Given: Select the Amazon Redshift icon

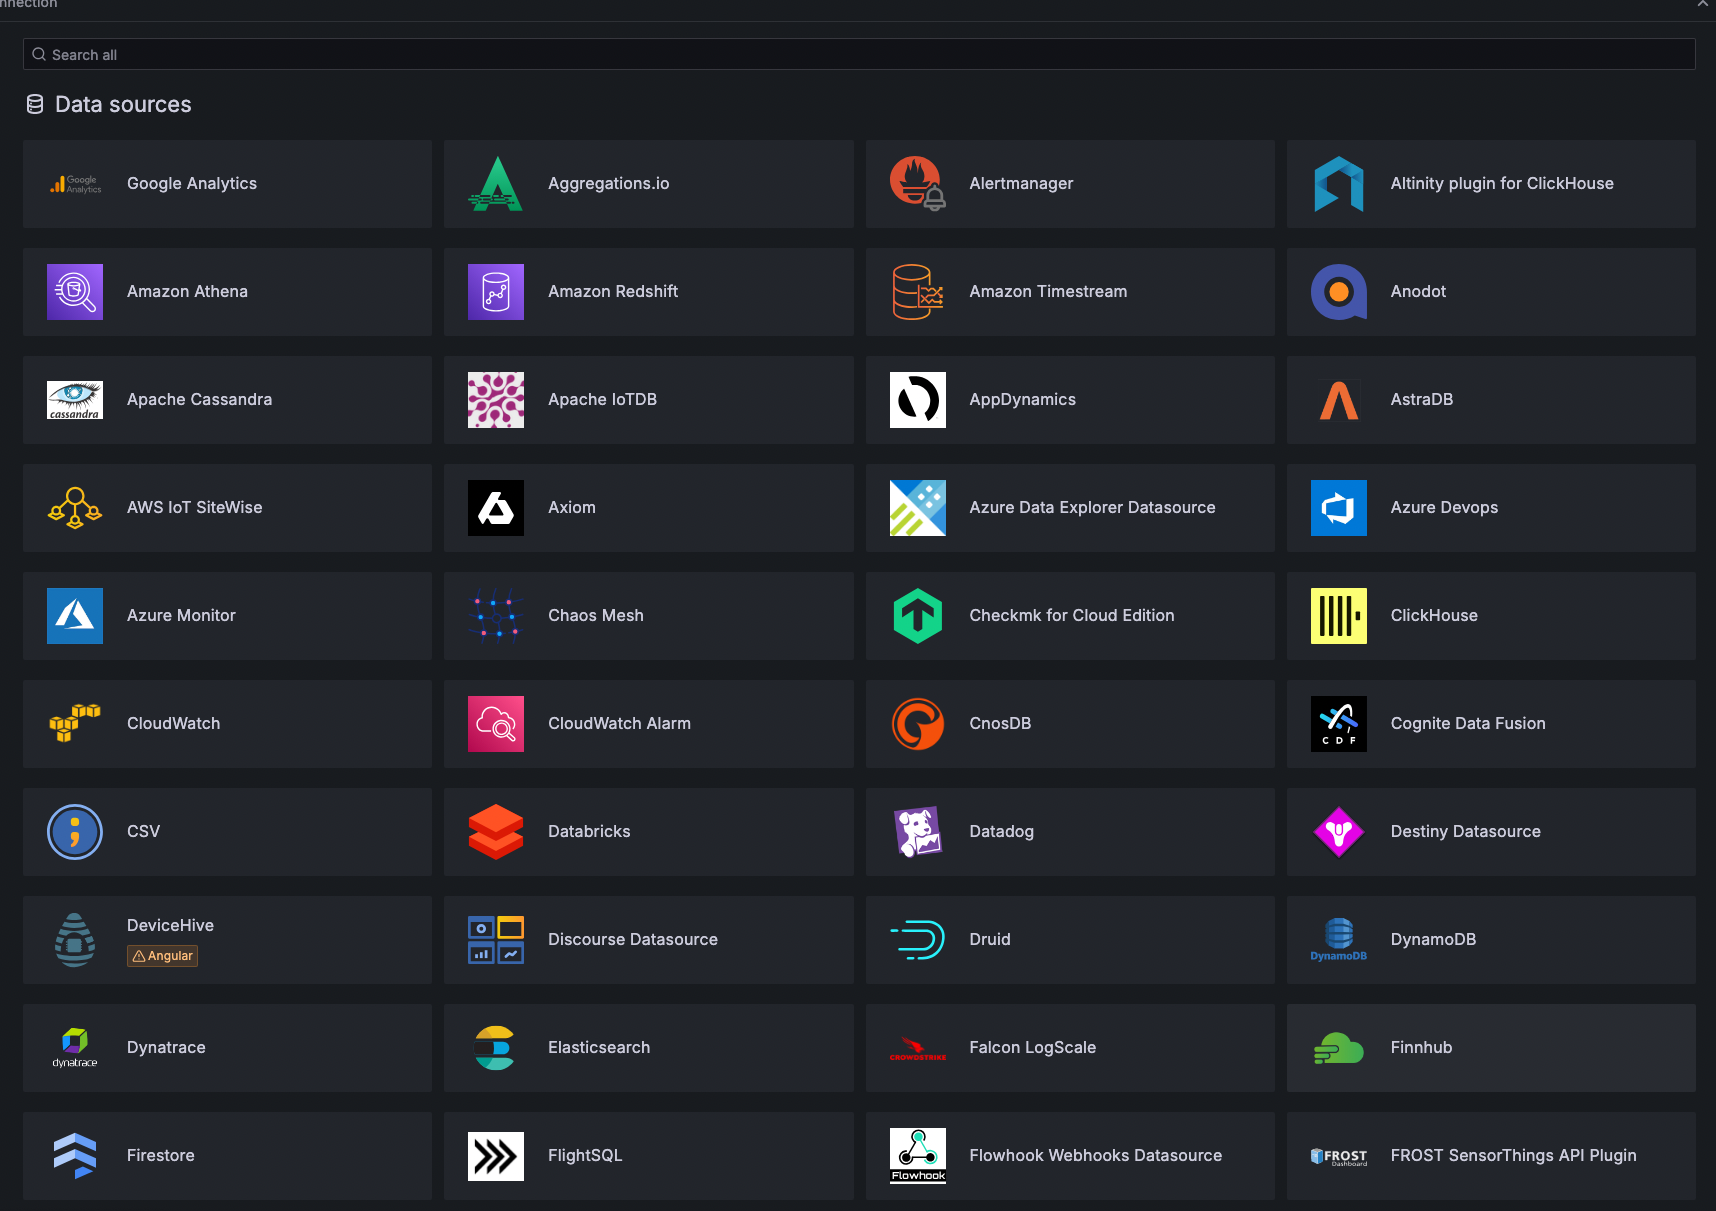Looking at the screenshot, I should click(x=496, y=292).
